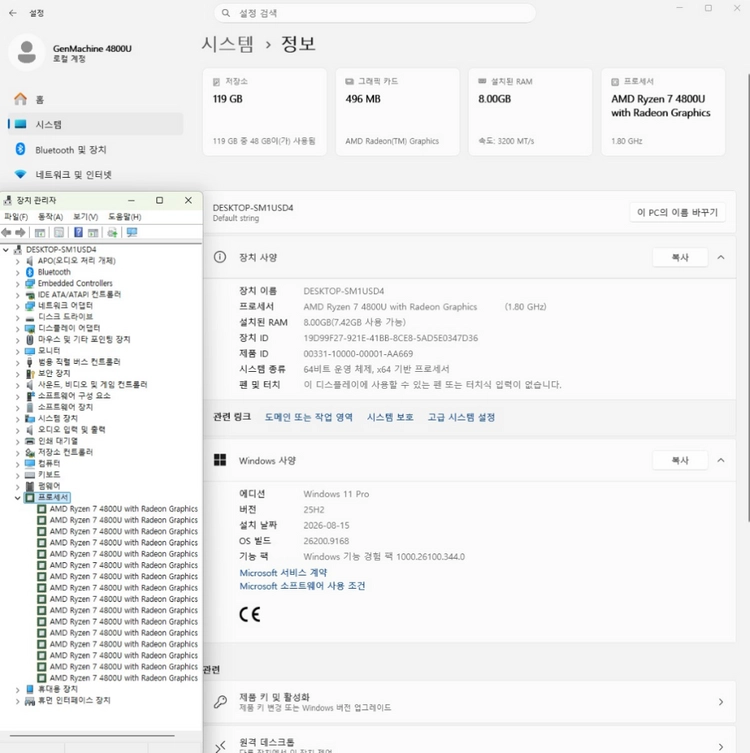Image resolution: width=750 pixels, height=753 pixels.
Task: Click the GenMachine 4800U user avatar
Action: (27, 52)
